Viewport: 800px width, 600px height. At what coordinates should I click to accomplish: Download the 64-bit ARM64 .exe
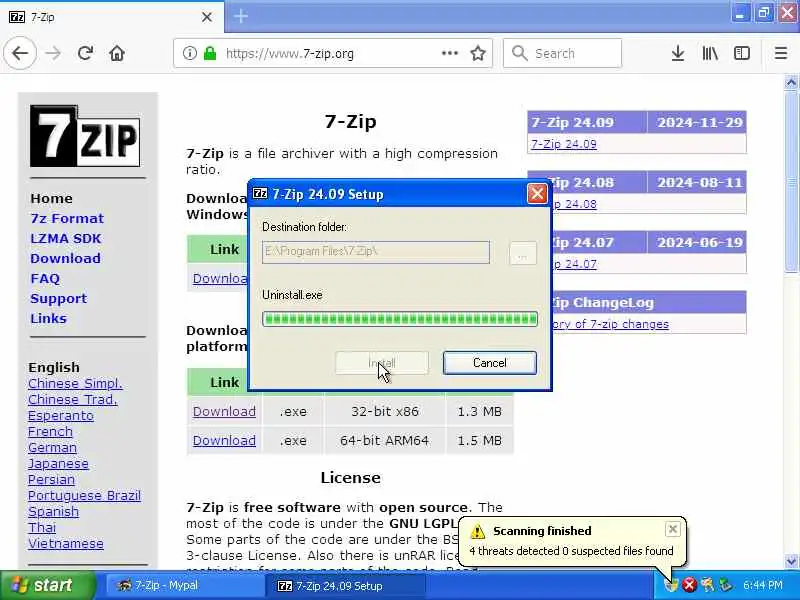click(x=224, y=440)
